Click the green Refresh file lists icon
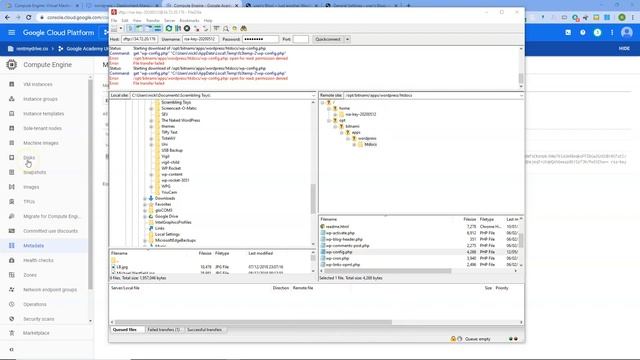Image resolution: width=640 pixels, height=360 pixels. (x=169, y=29)
